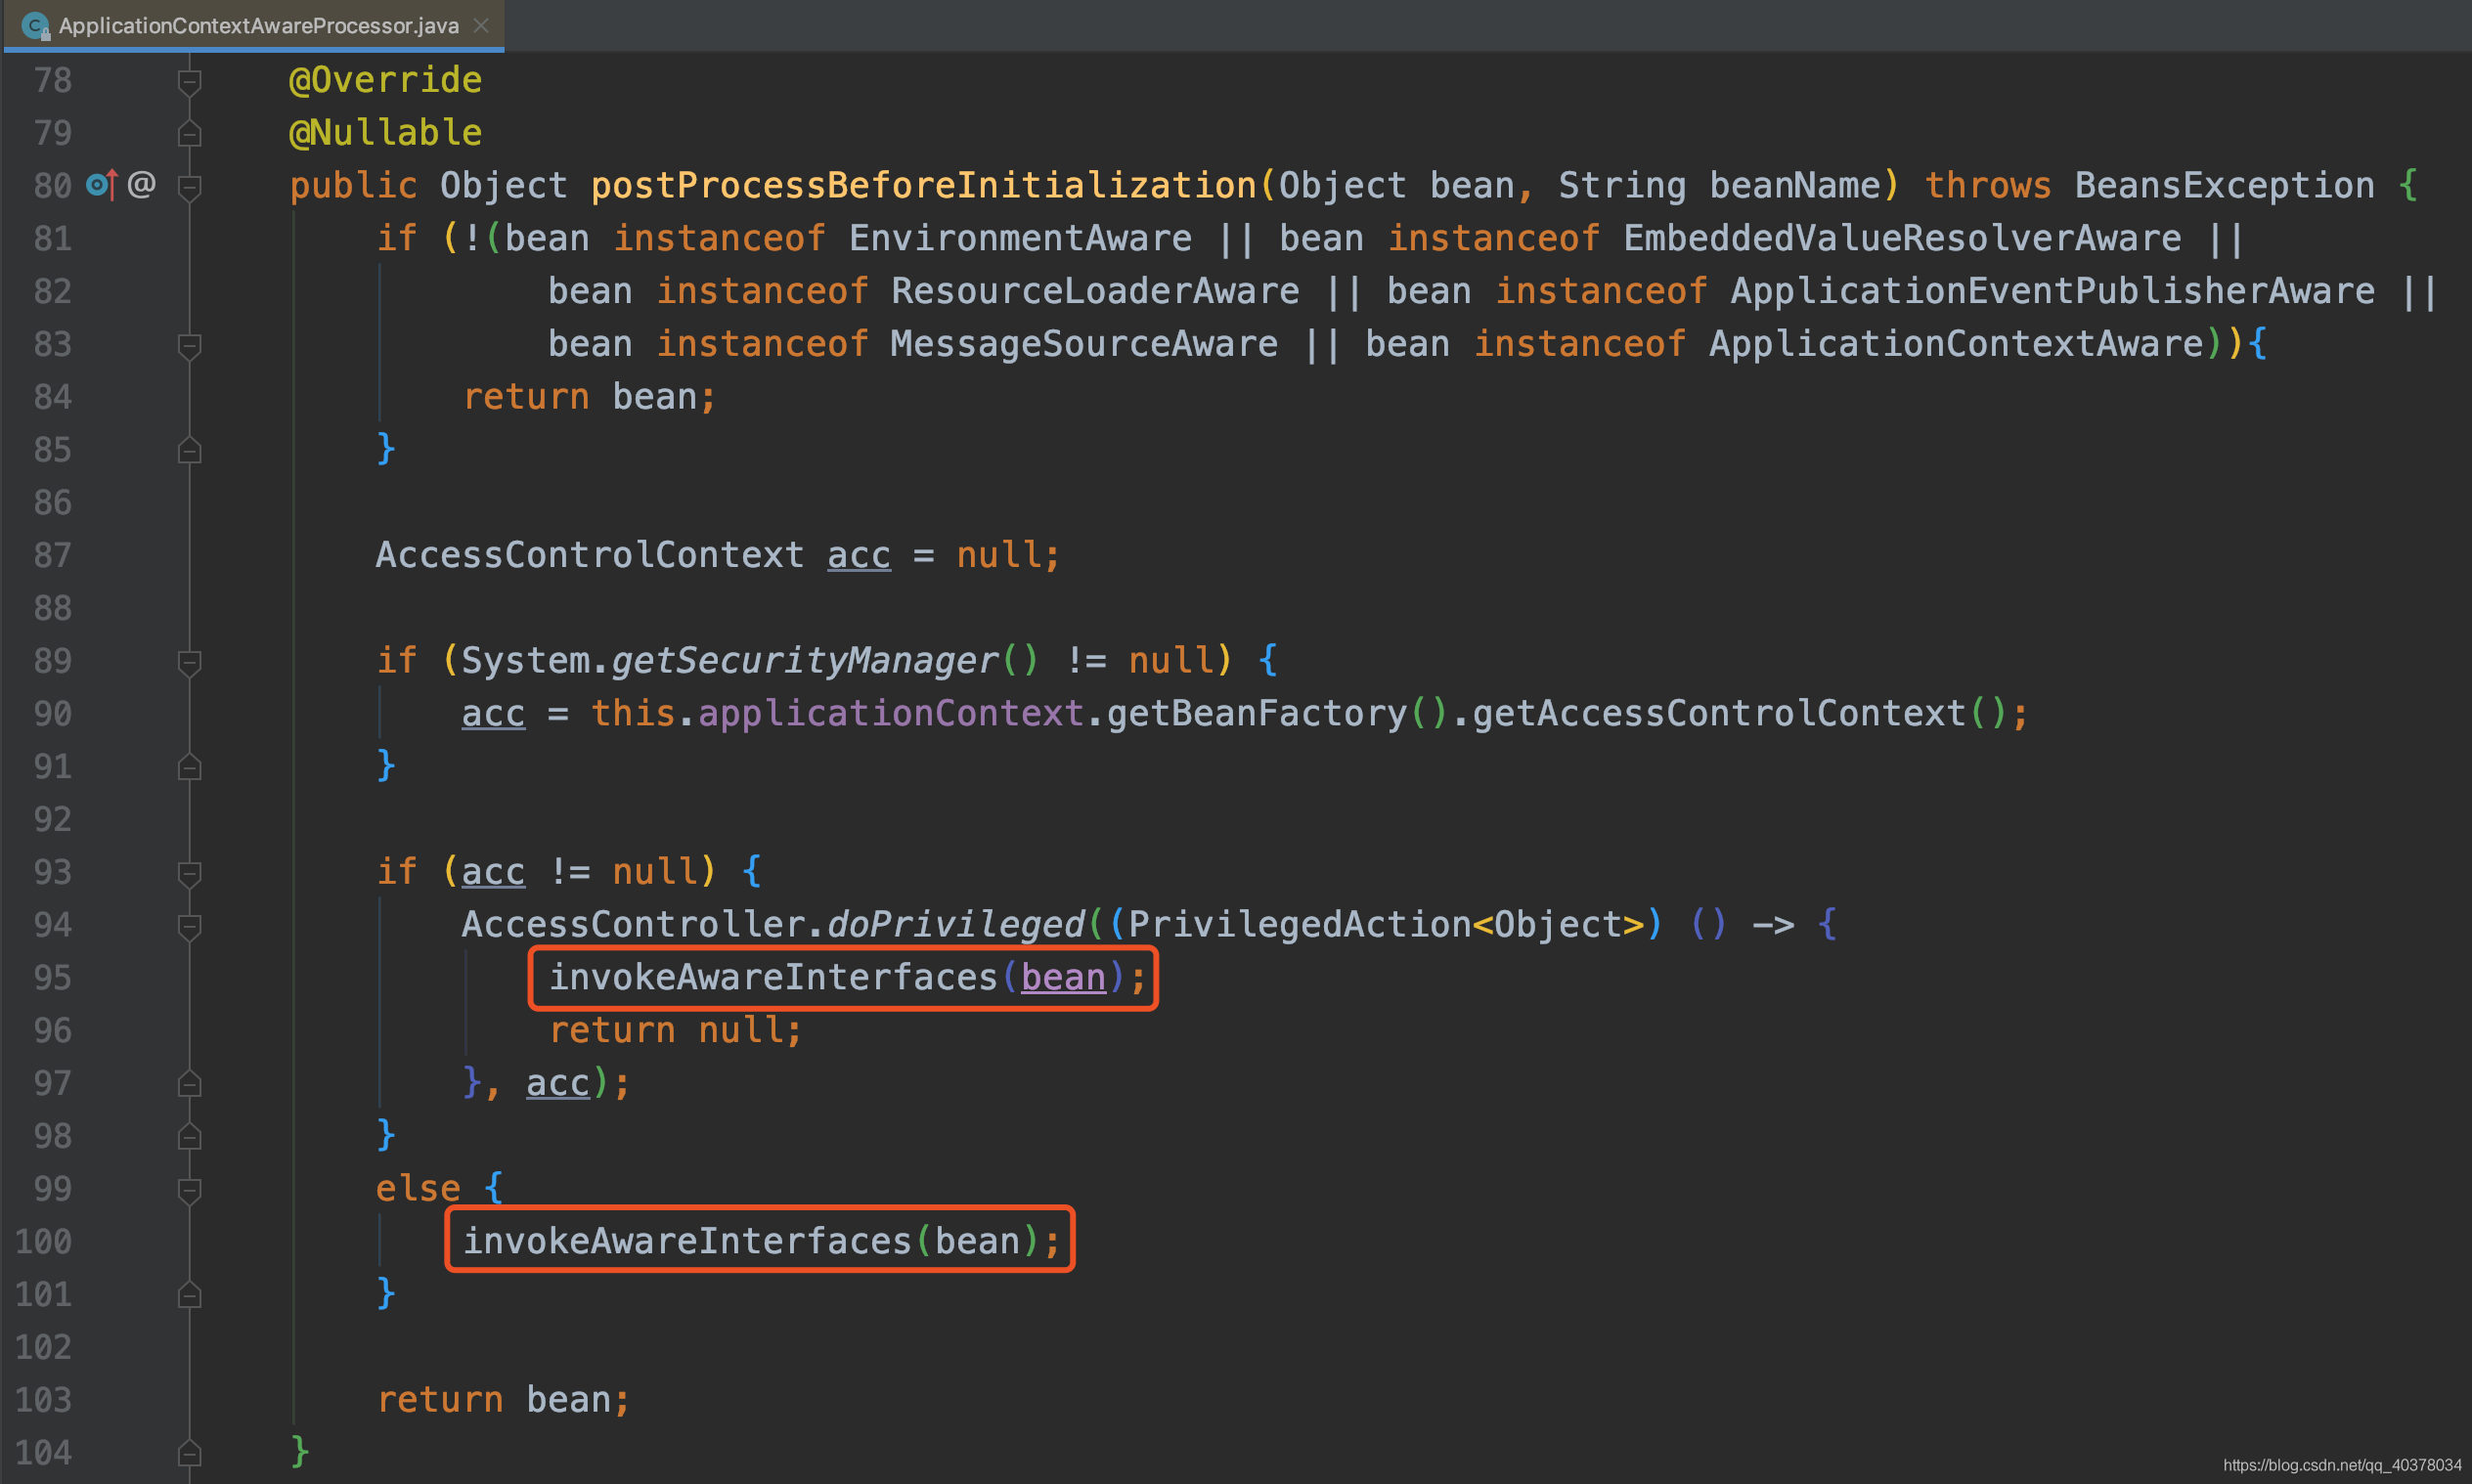Collapse the else-block fold marker at line 99

[189, 1190]
